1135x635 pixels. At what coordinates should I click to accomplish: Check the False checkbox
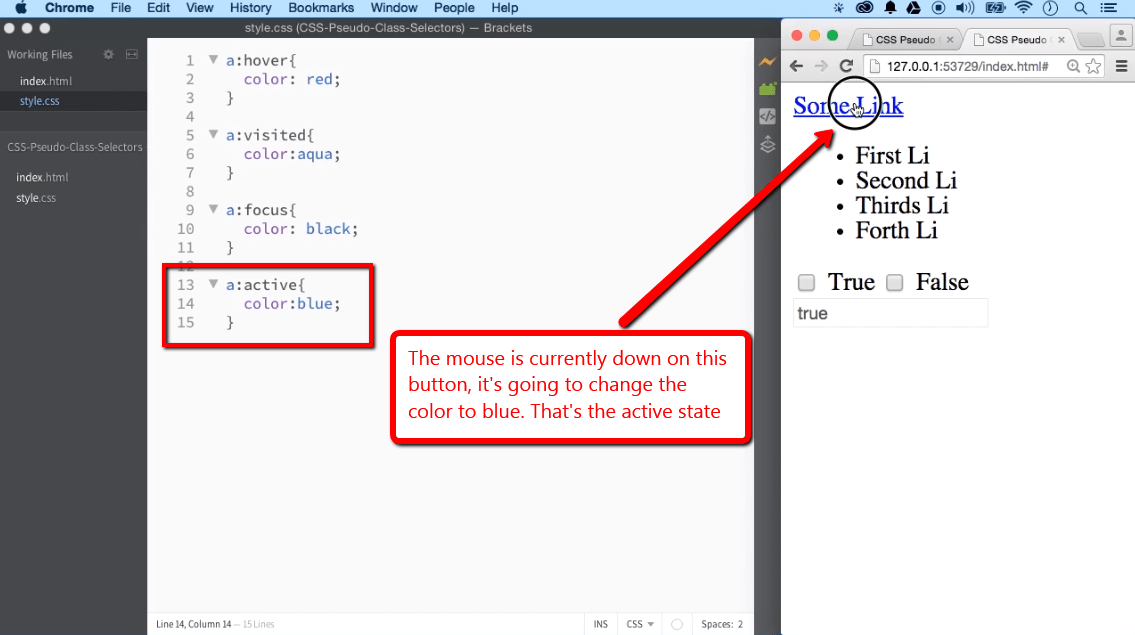tap(894, 282)
